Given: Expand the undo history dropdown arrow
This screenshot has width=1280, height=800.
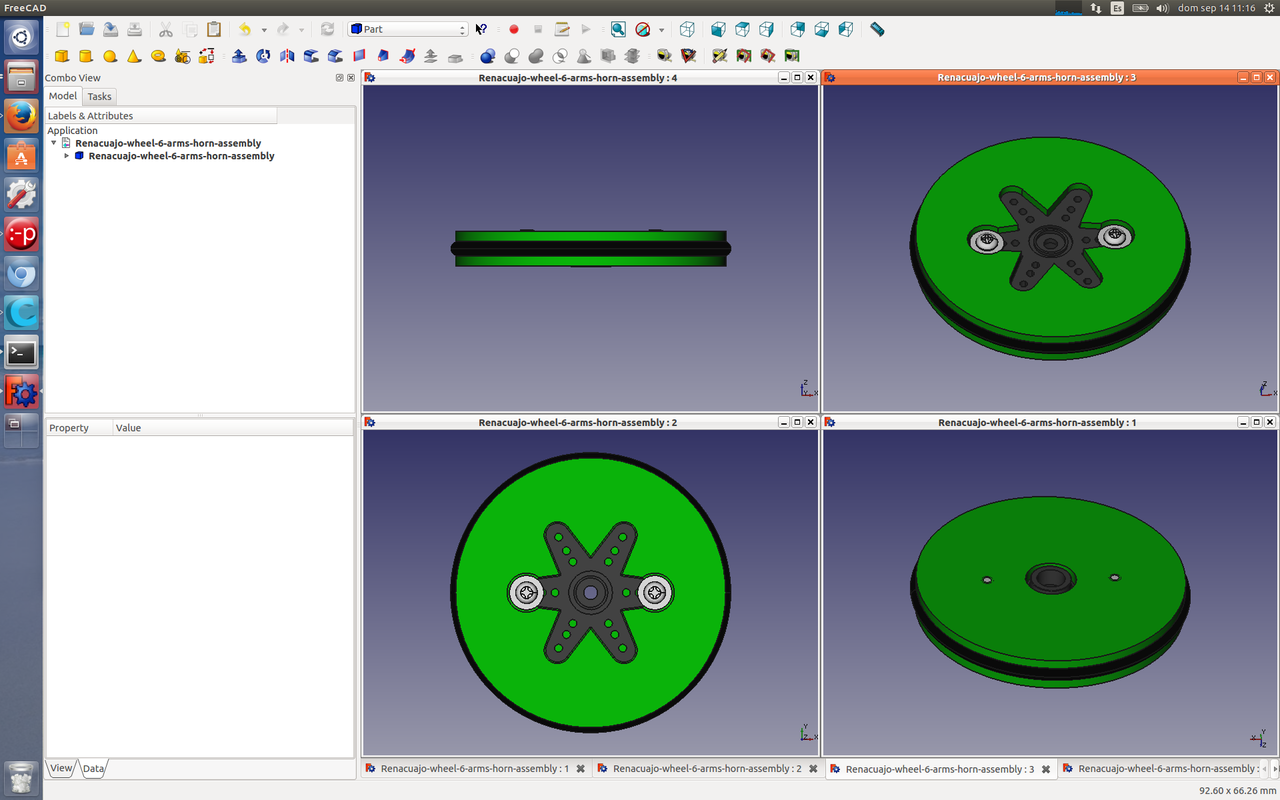Looking at the screenshot, I should click(264, 30).
